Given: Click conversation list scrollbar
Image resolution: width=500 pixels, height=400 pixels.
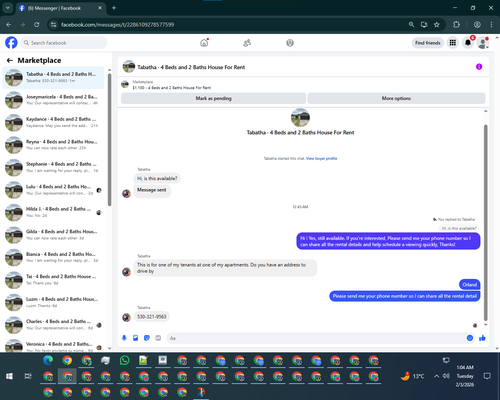Looking at the screenshot, I should point(109,140).
